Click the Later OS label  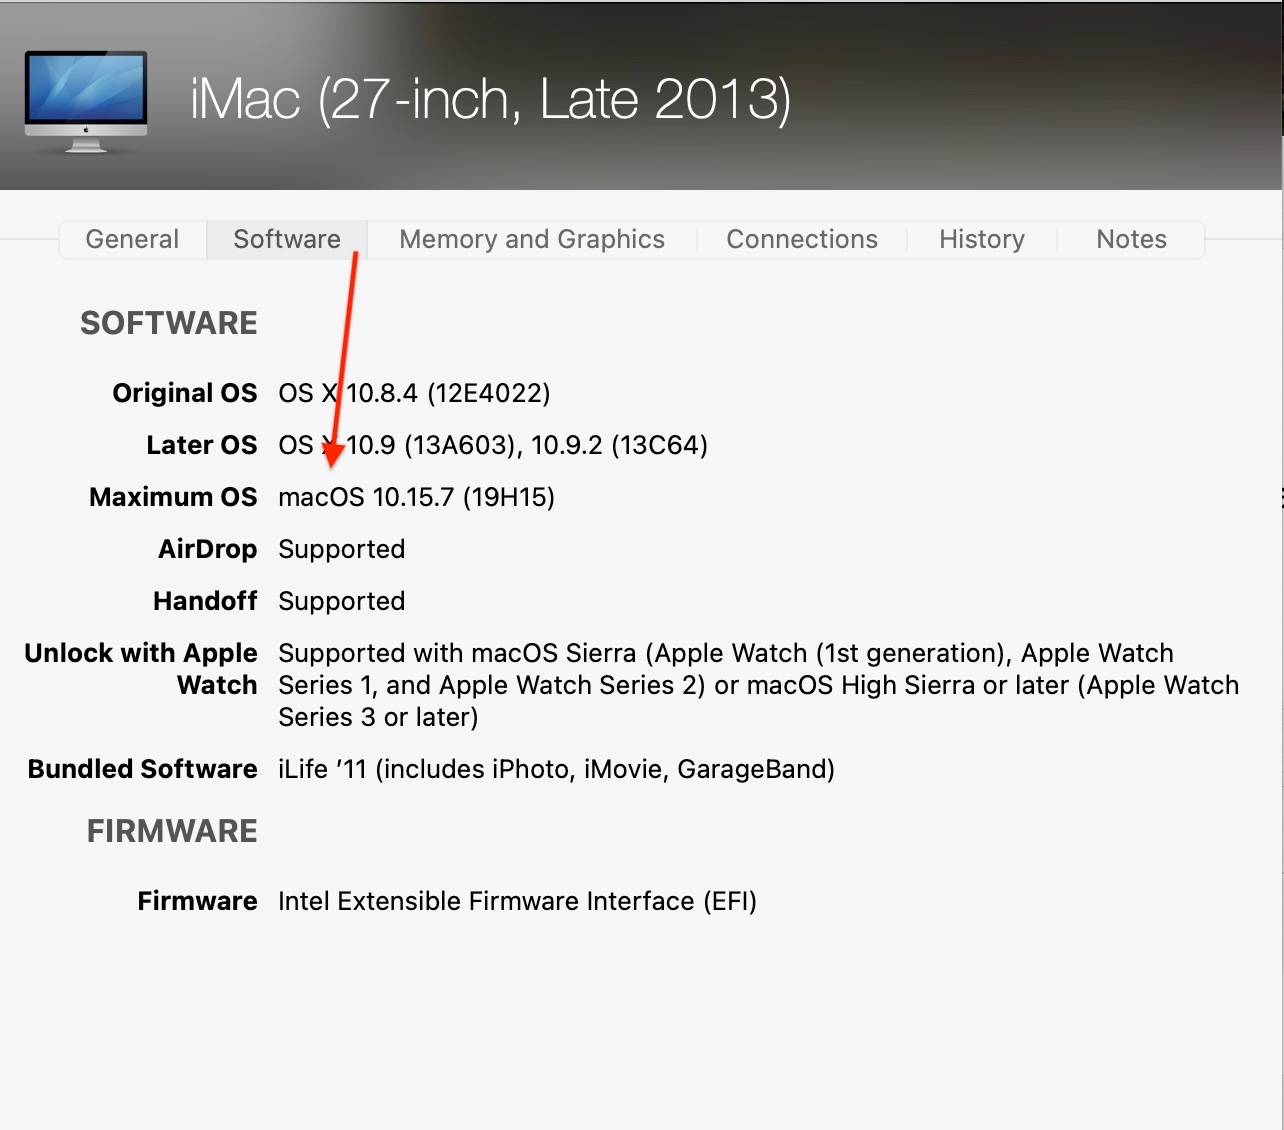pos(202,445)
